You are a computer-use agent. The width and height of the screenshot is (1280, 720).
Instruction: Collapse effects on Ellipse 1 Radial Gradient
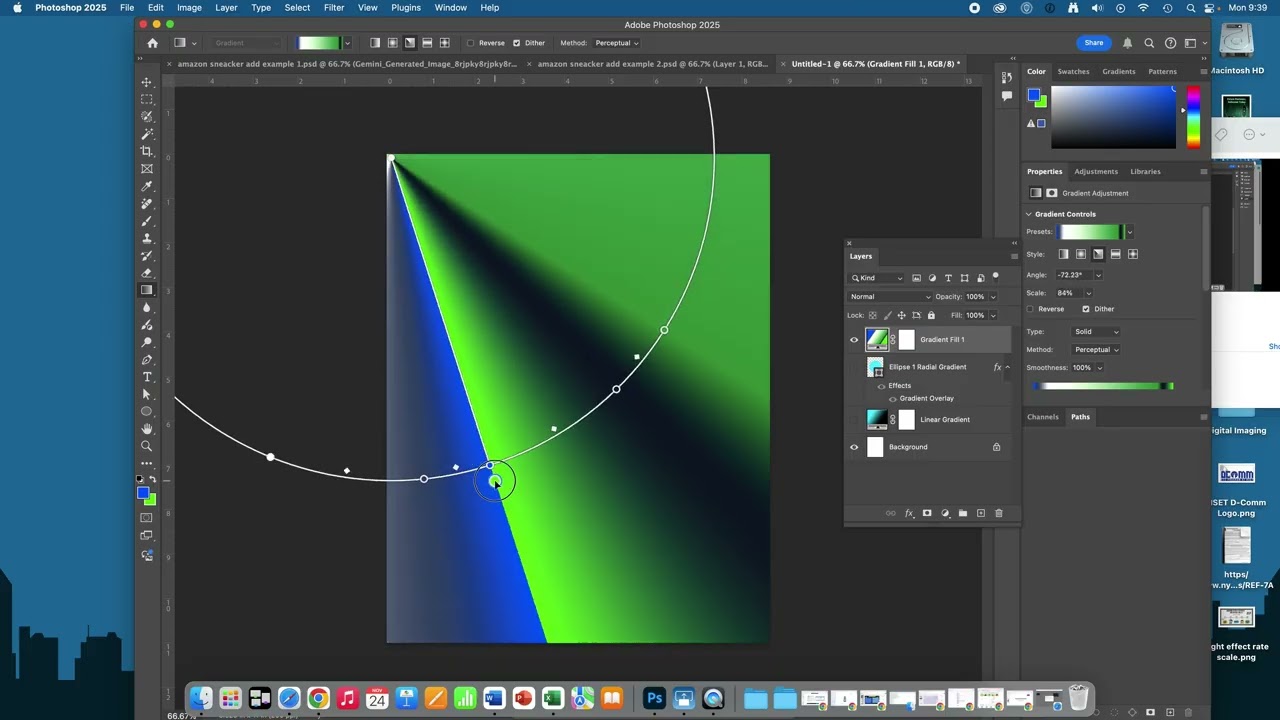tap(1007, 367)
